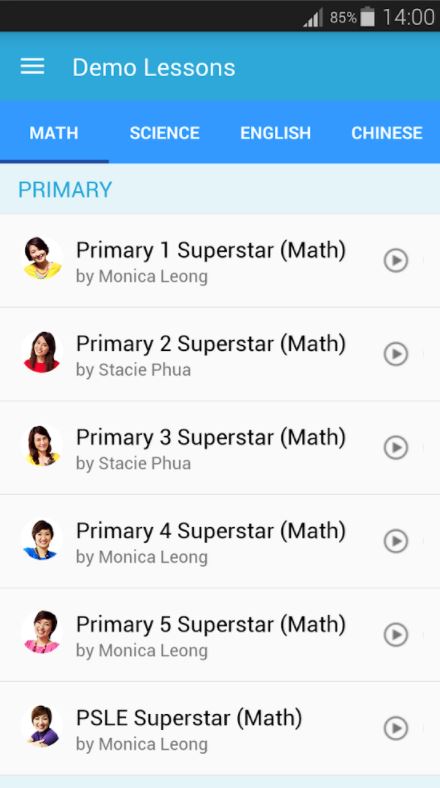440x788 pixels.
Task: Play the Primary 2 Superstar (Math) demo
Action: point(396,354)
